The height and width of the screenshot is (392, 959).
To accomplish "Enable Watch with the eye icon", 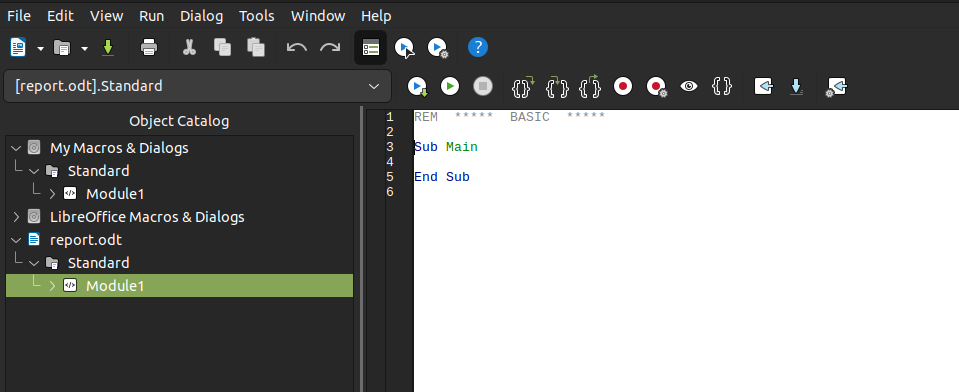I will [689, 86].
